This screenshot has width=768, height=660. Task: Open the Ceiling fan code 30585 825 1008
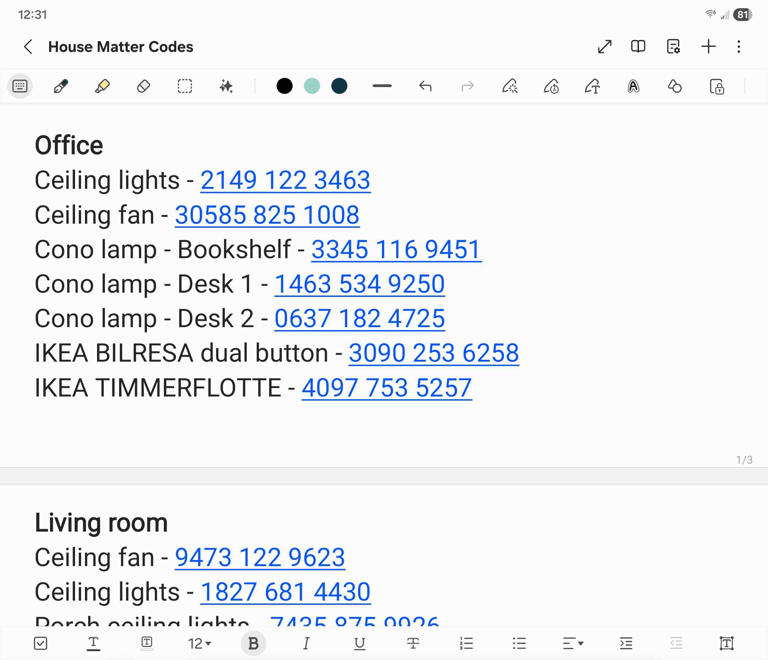tap(267, 215)
